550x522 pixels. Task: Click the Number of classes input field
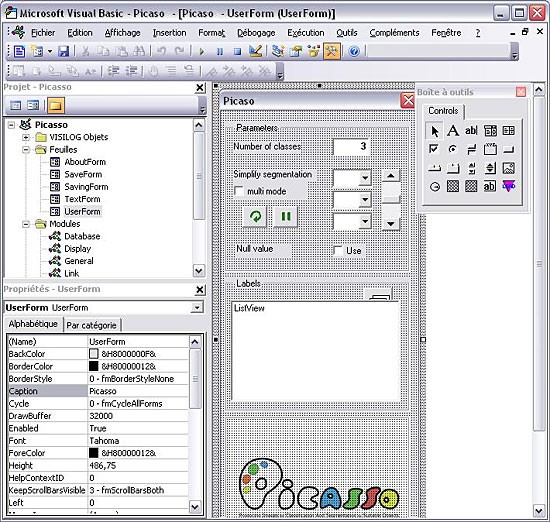pos(352,147)
